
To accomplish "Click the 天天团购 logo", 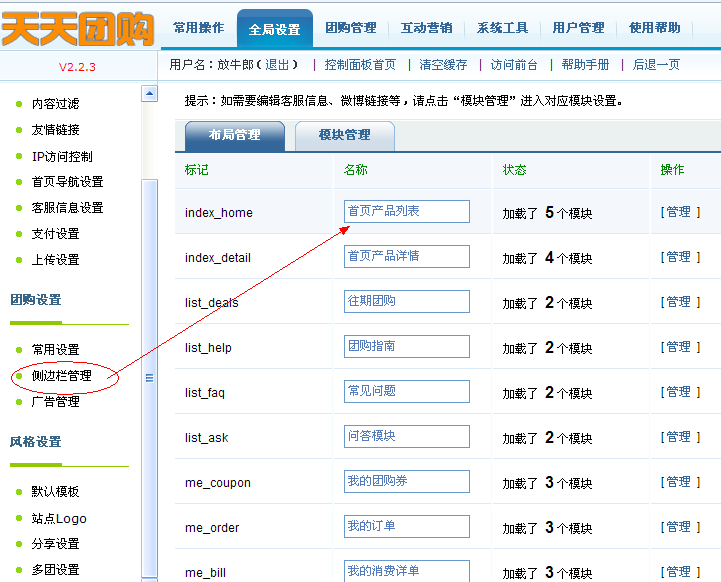I will pos(78,30).
